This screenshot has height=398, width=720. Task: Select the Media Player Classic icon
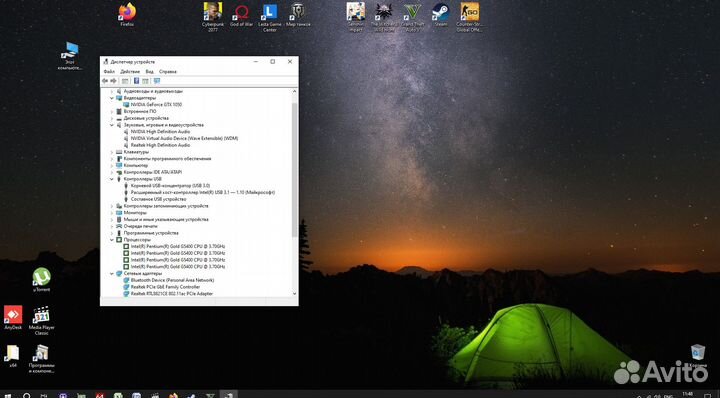click(41, 320)
